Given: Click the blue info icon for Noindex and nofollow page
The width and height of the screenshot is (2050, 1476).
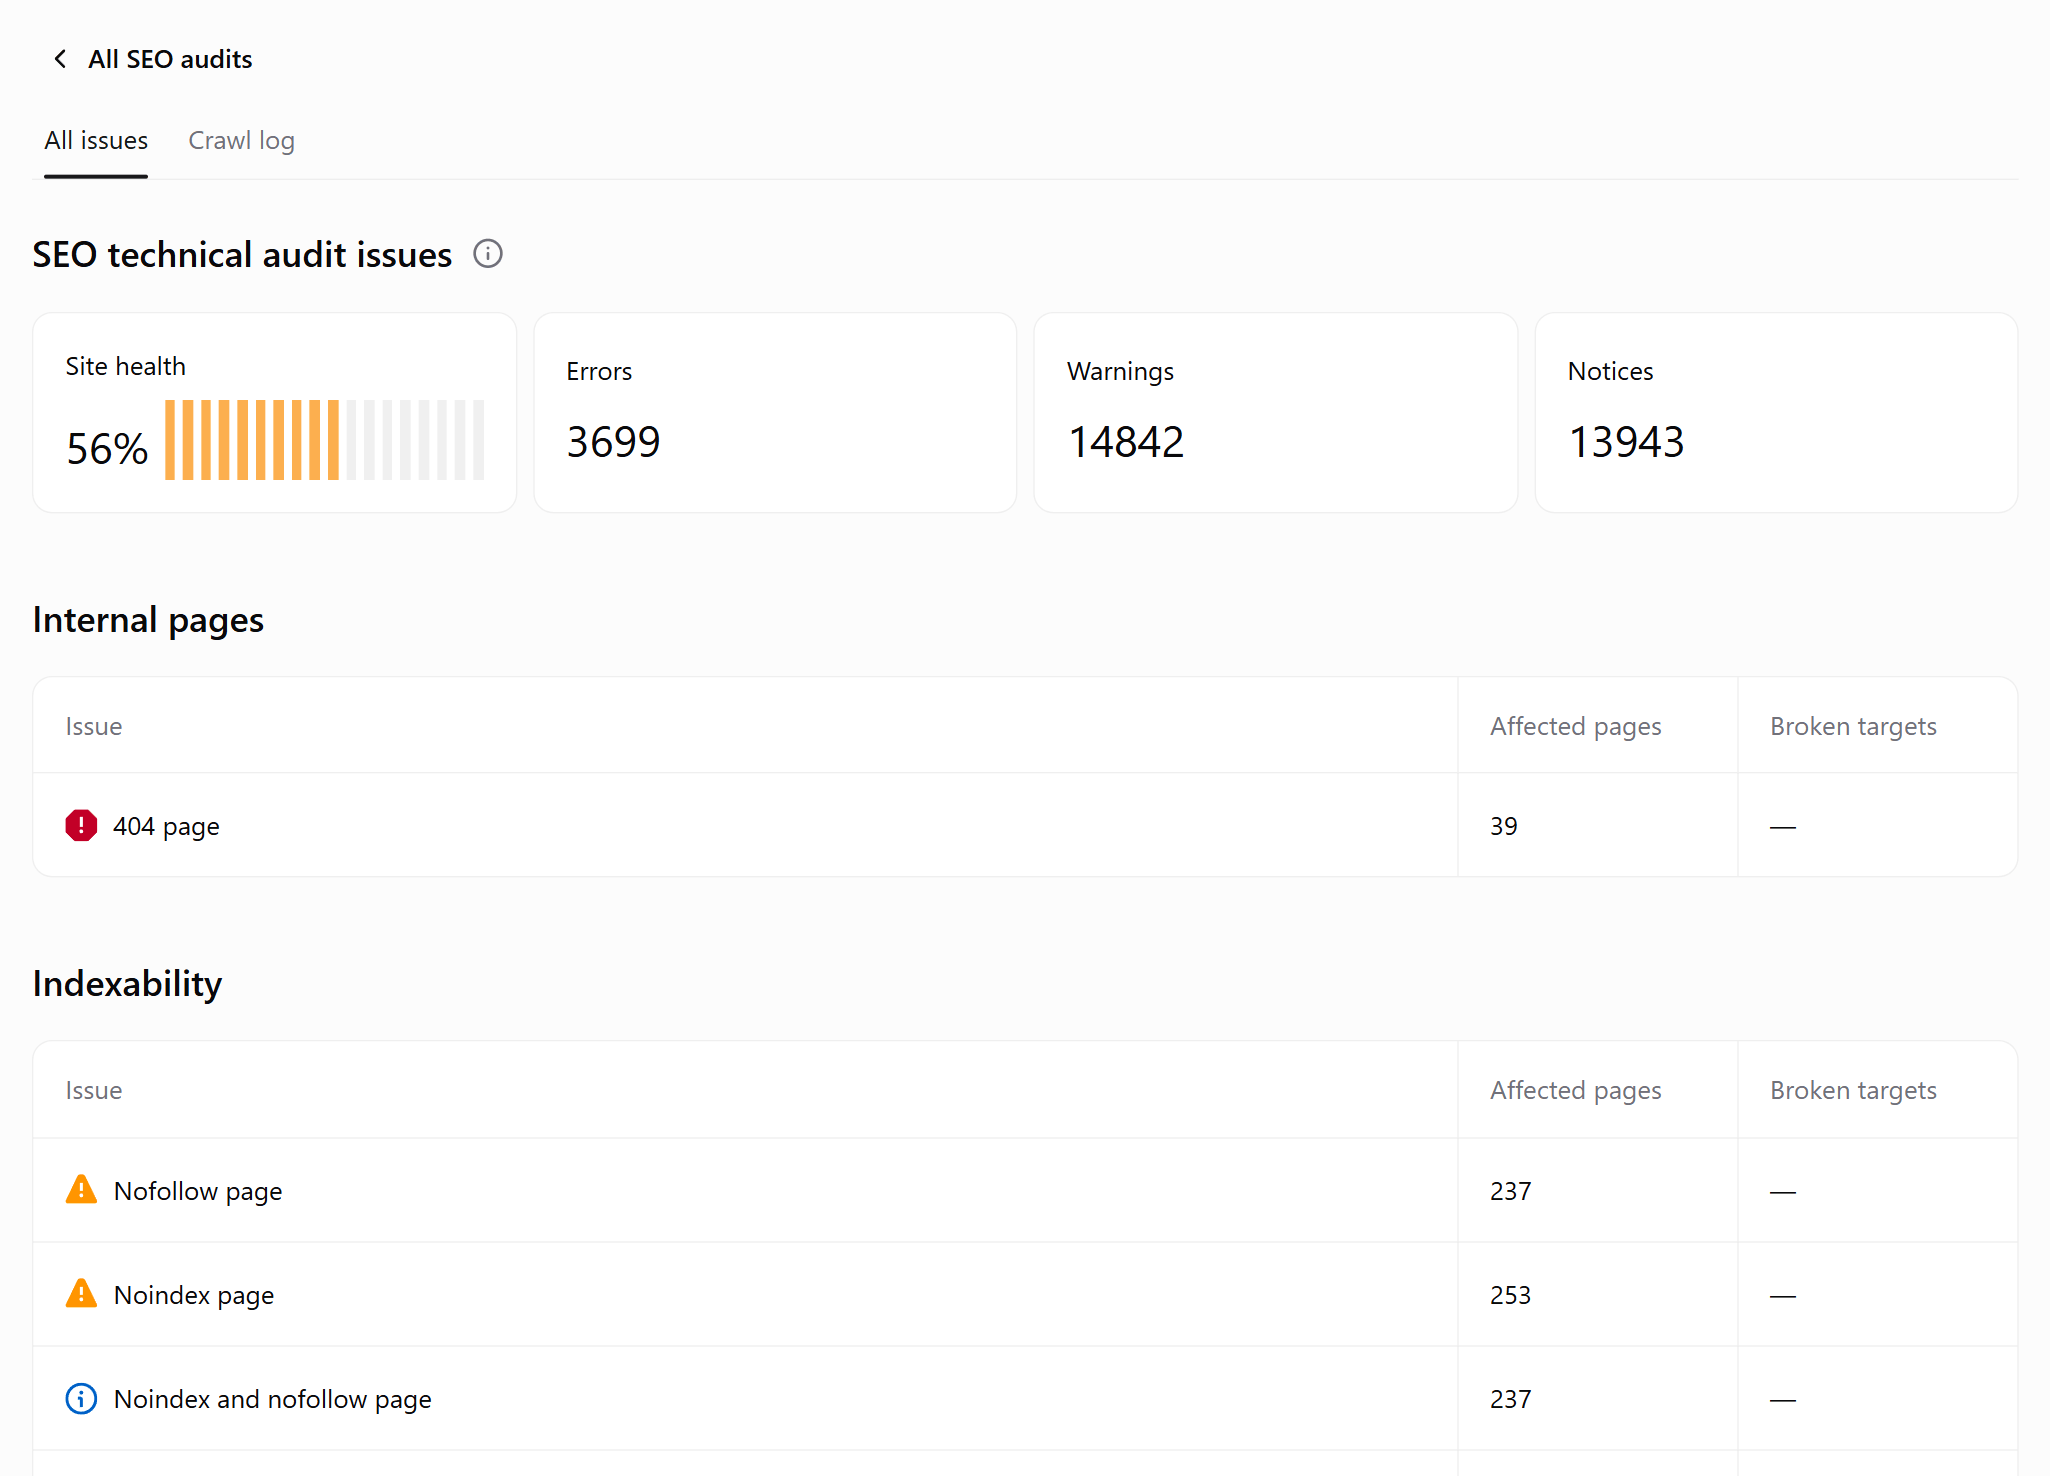Looking at the screenshot, I should tap(81, 1398).
